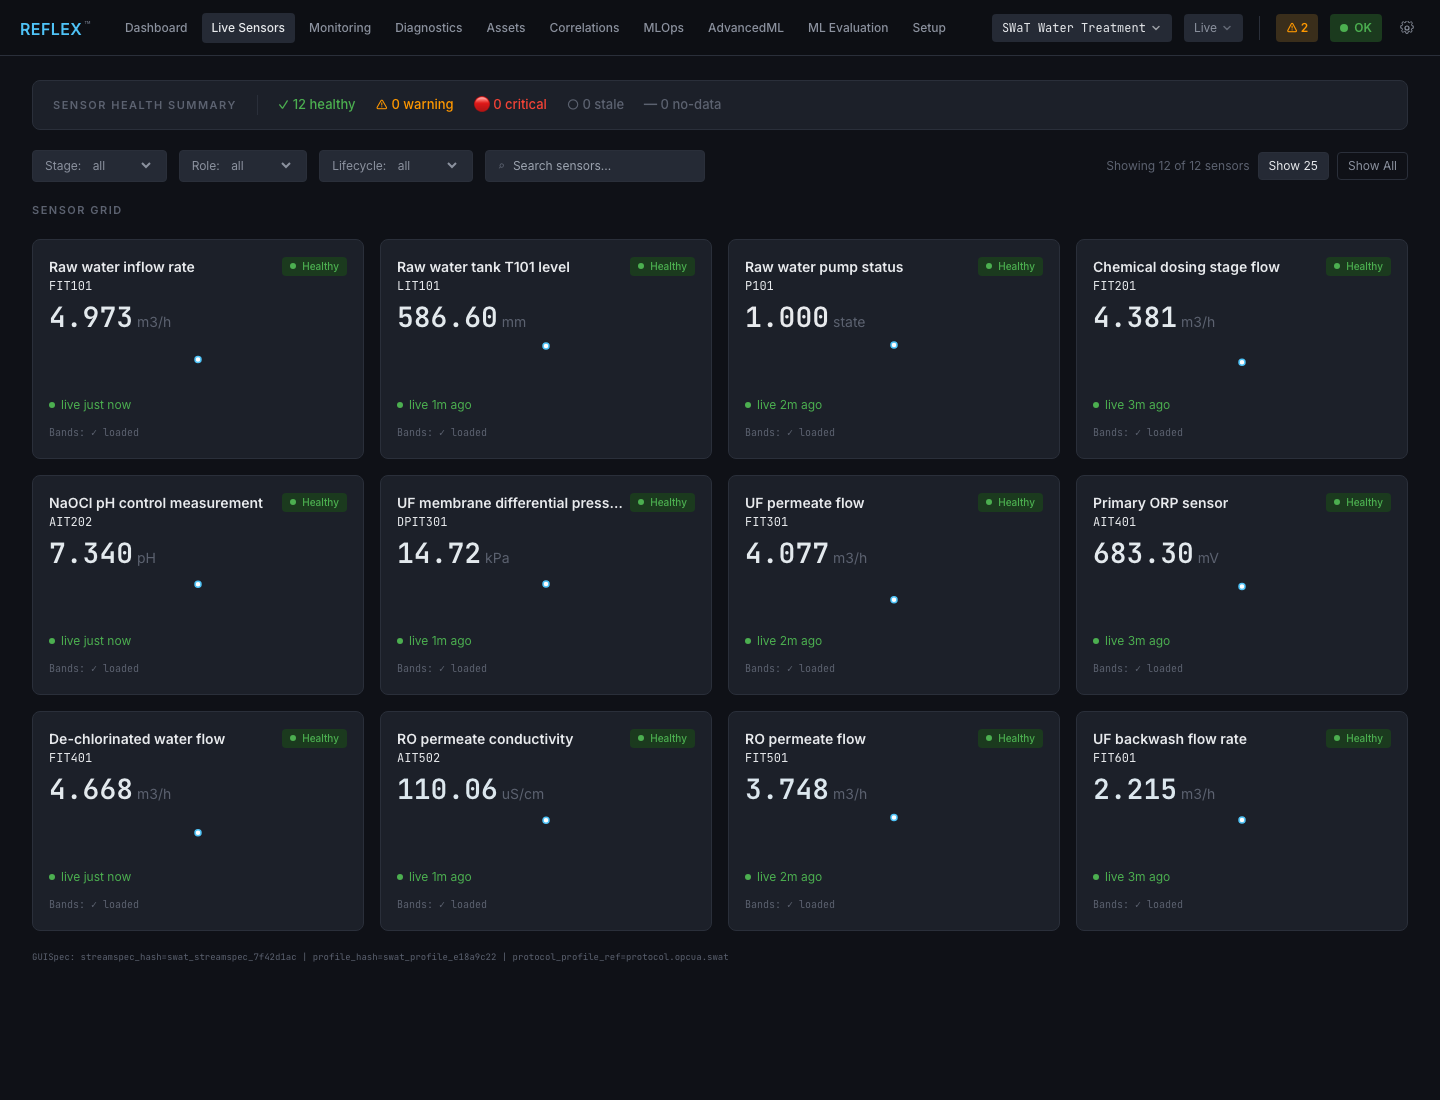Image resolution: width=1440 pixels, height=1100 pixels.
Task: Open the Stage filter dropdown
Action: click(99, 166)
